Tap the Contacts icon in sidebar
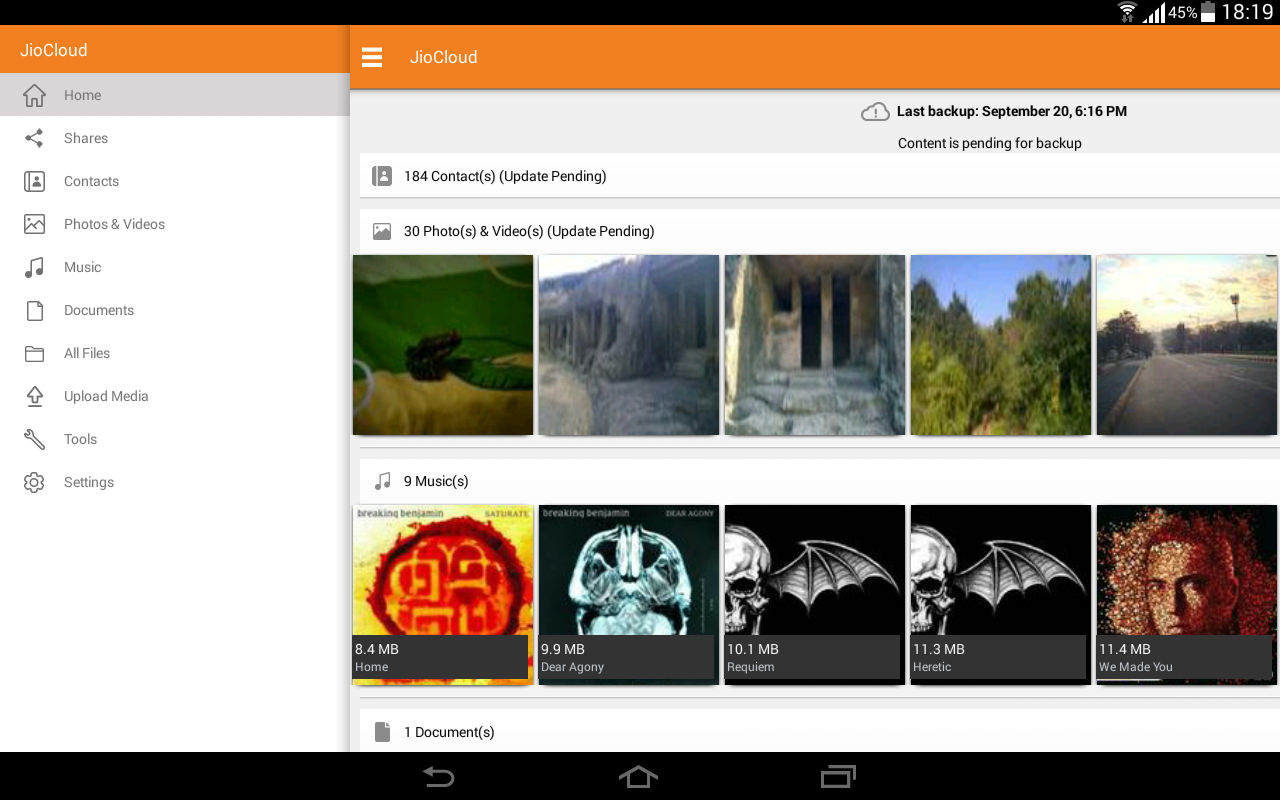1280x800 pixels. [x=34, y=181]
